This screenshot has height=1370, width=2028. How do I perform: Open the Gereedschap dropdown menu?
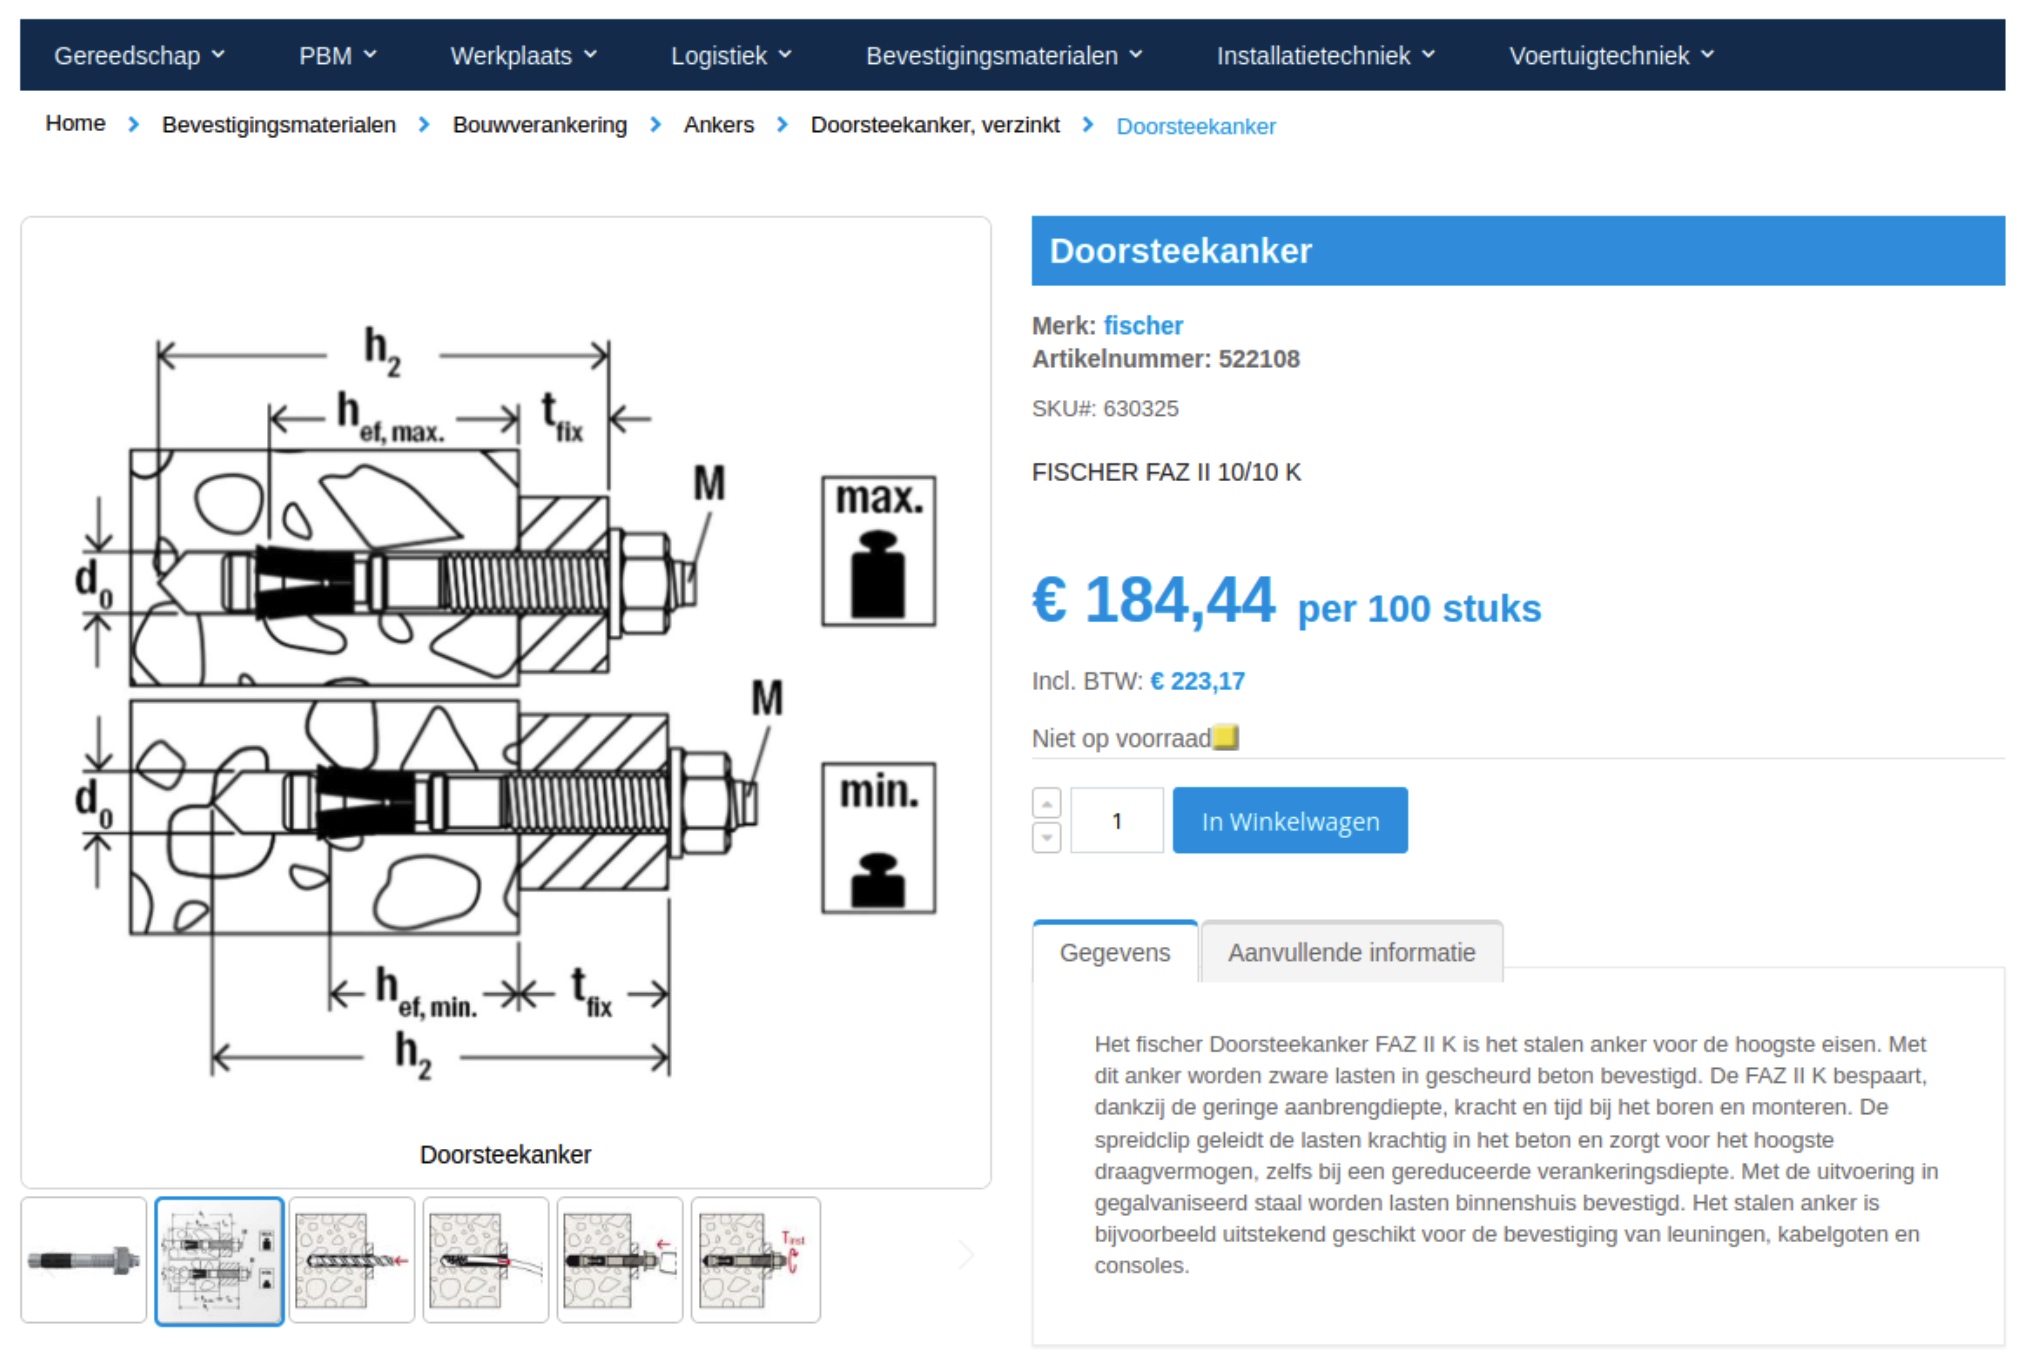[139, 56]
